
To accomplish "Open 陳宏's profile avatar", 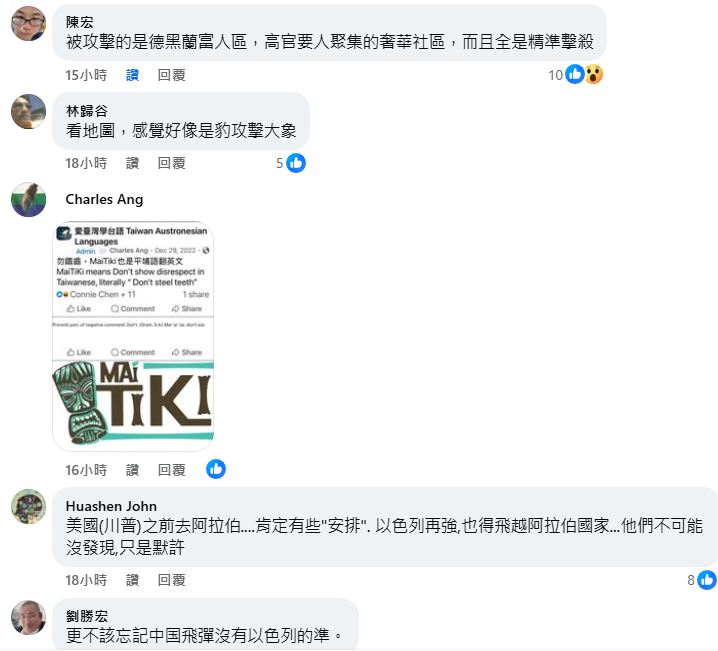I will point(28,23).
